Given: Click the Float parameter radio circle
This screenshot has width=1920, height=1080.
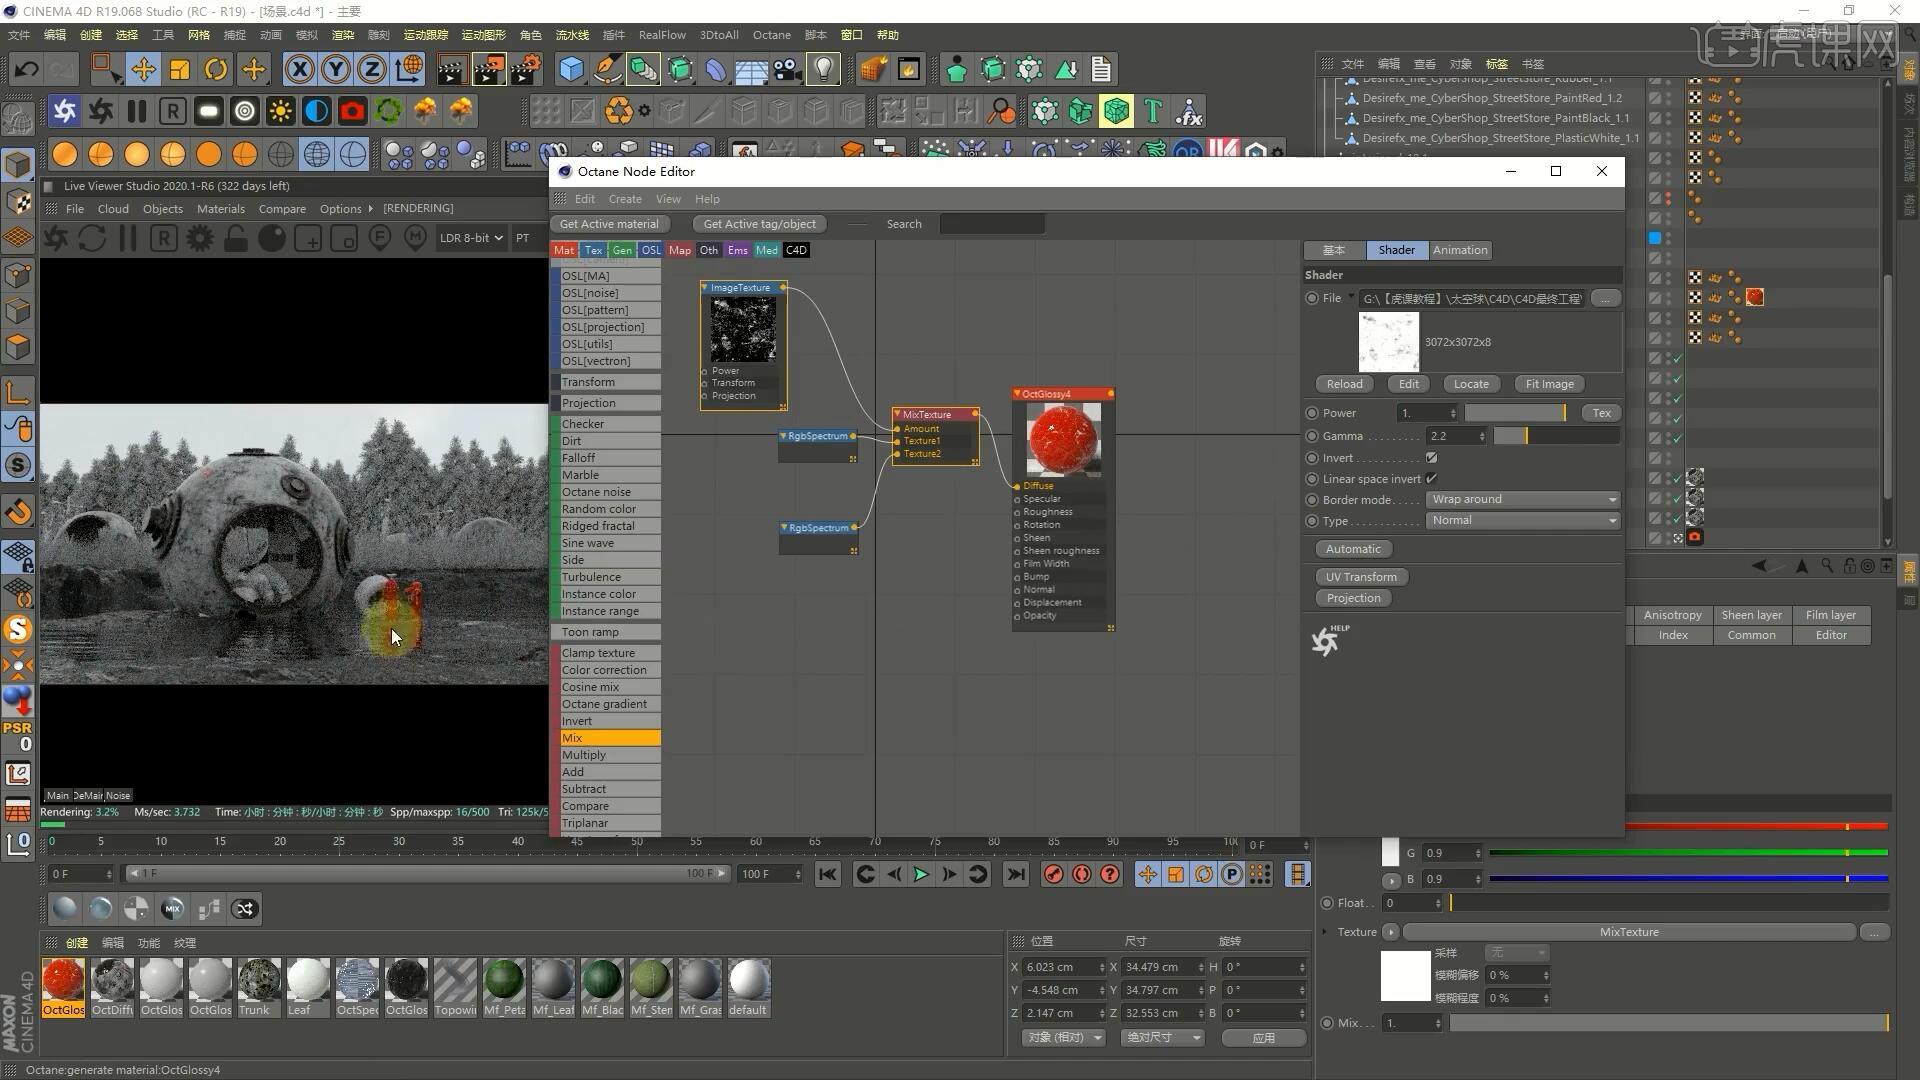Looking at the screenshot, I should [1327, 903].
